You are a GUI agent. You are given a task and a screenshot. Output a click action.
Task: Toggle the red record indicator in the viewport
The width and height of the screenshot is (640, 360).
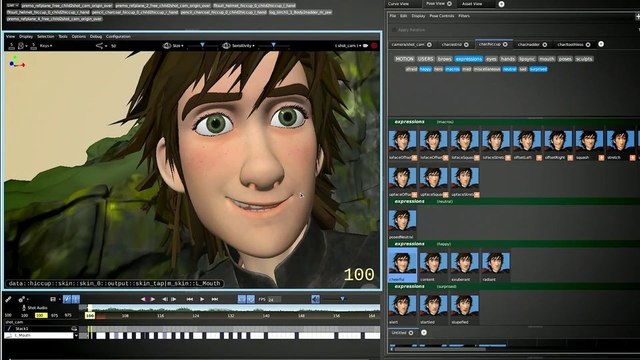click(374, 46)
